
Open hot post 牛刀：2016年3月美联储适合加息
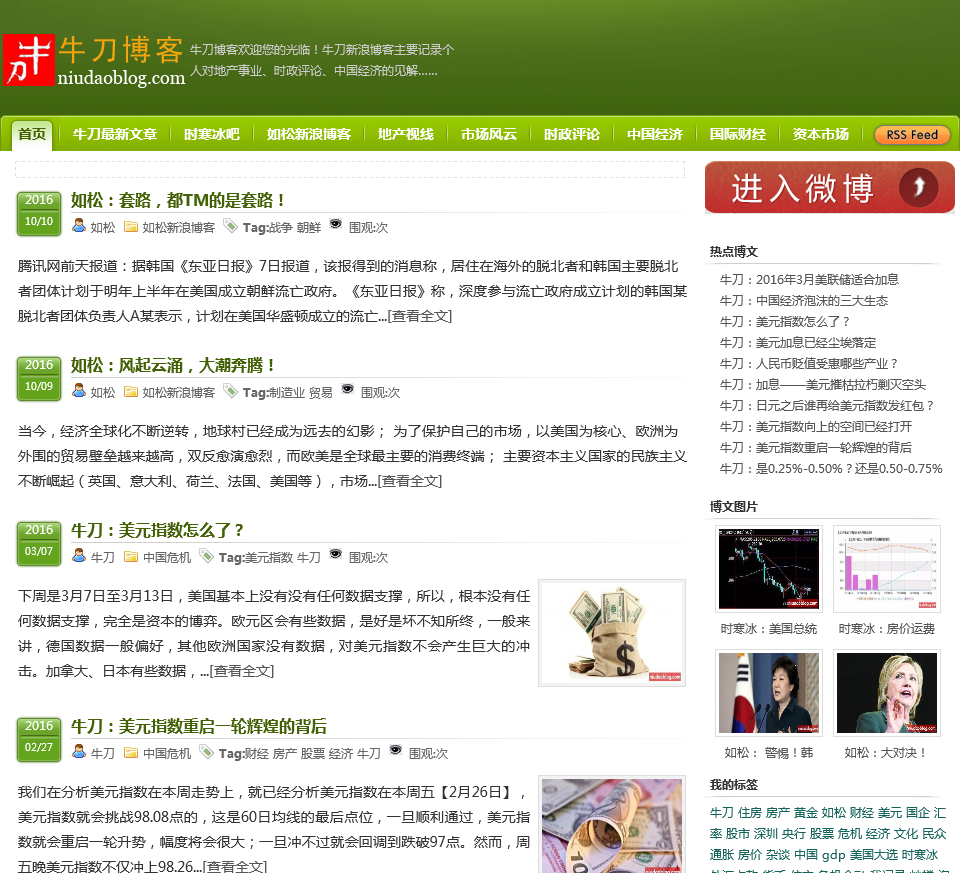click(x=809, y=280)
